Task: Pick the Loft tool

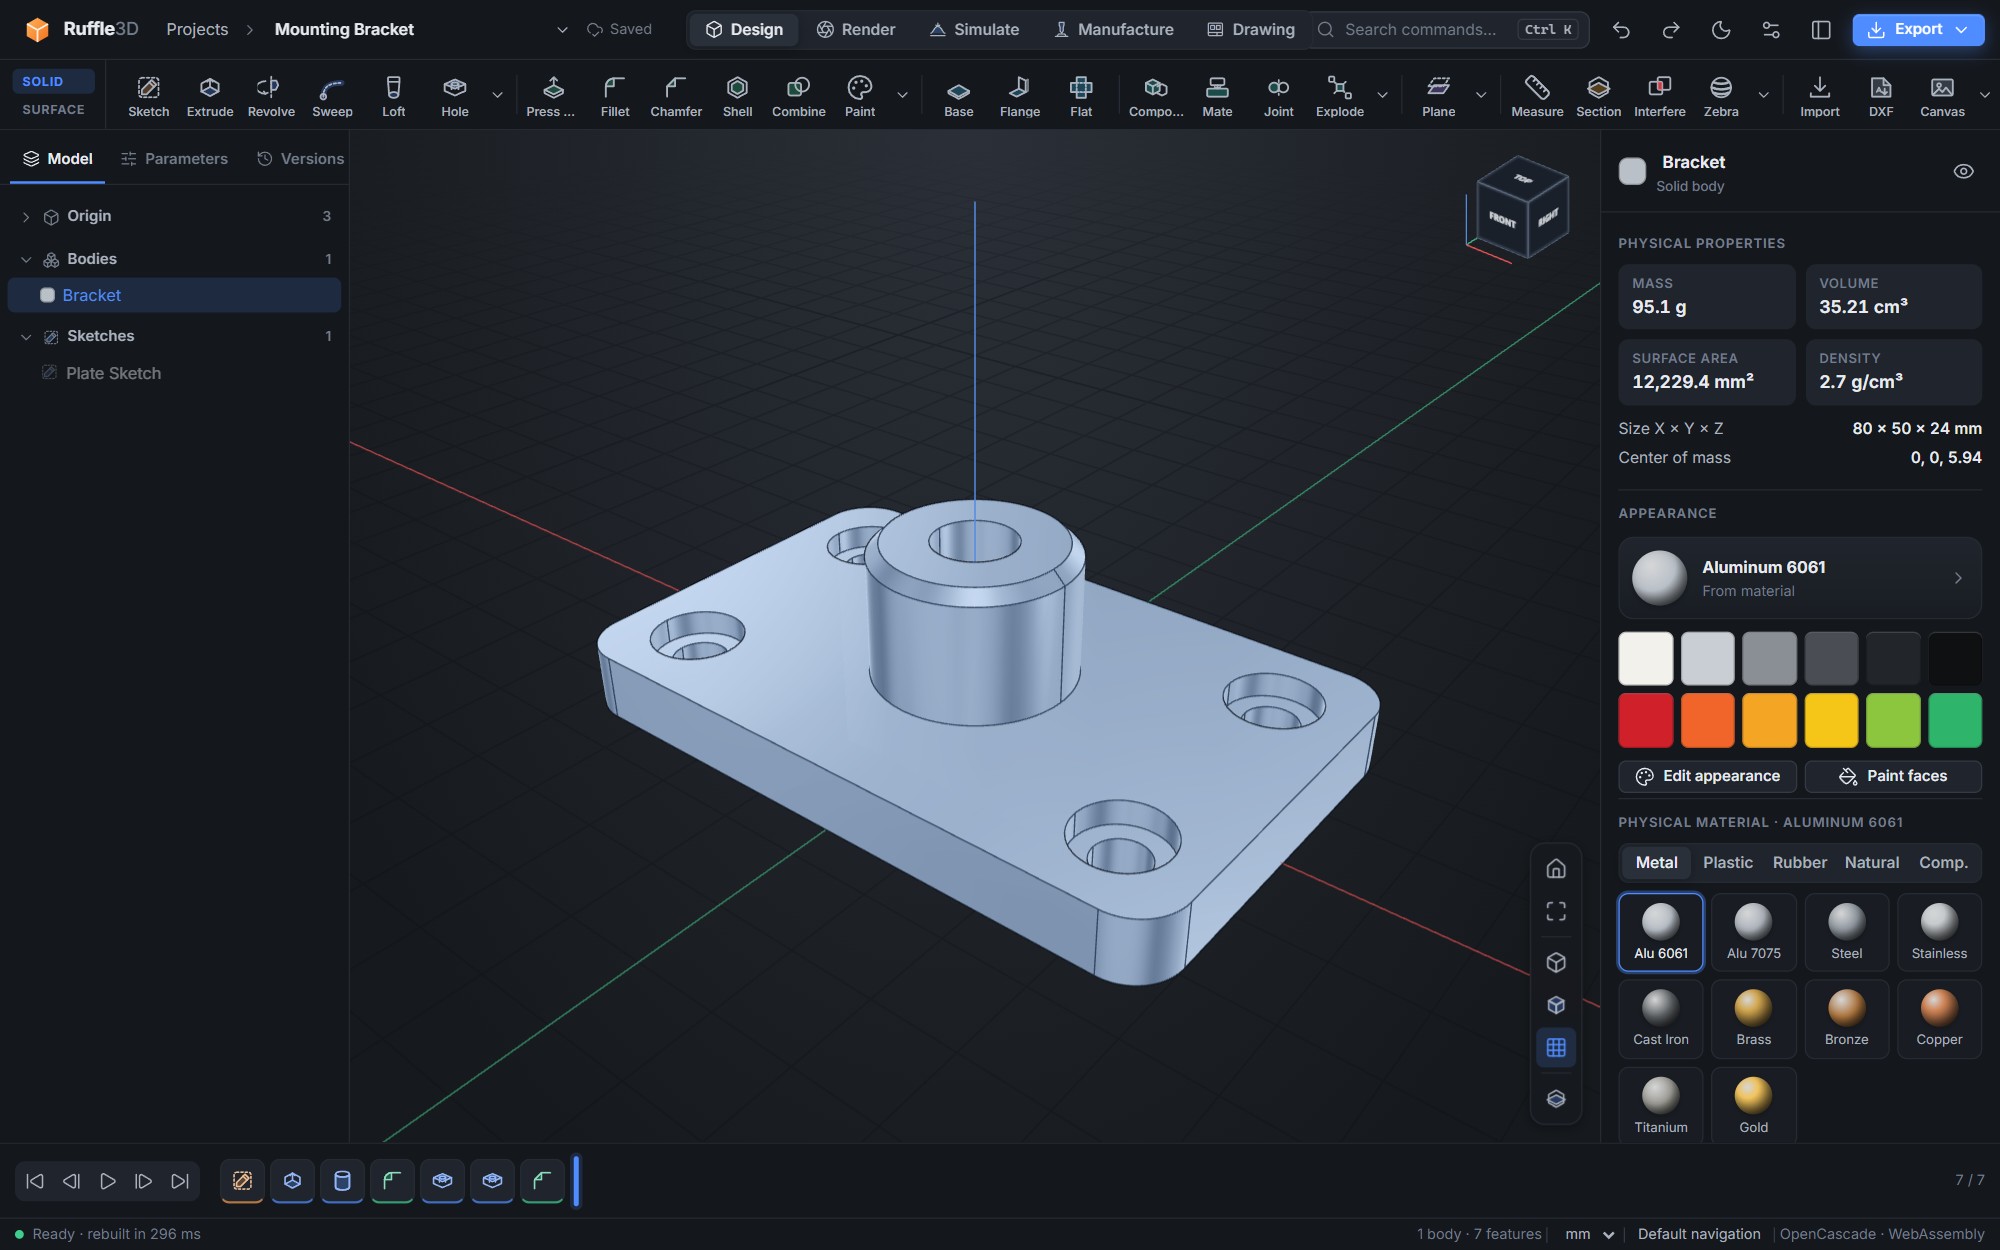Action: click(393, 96)
